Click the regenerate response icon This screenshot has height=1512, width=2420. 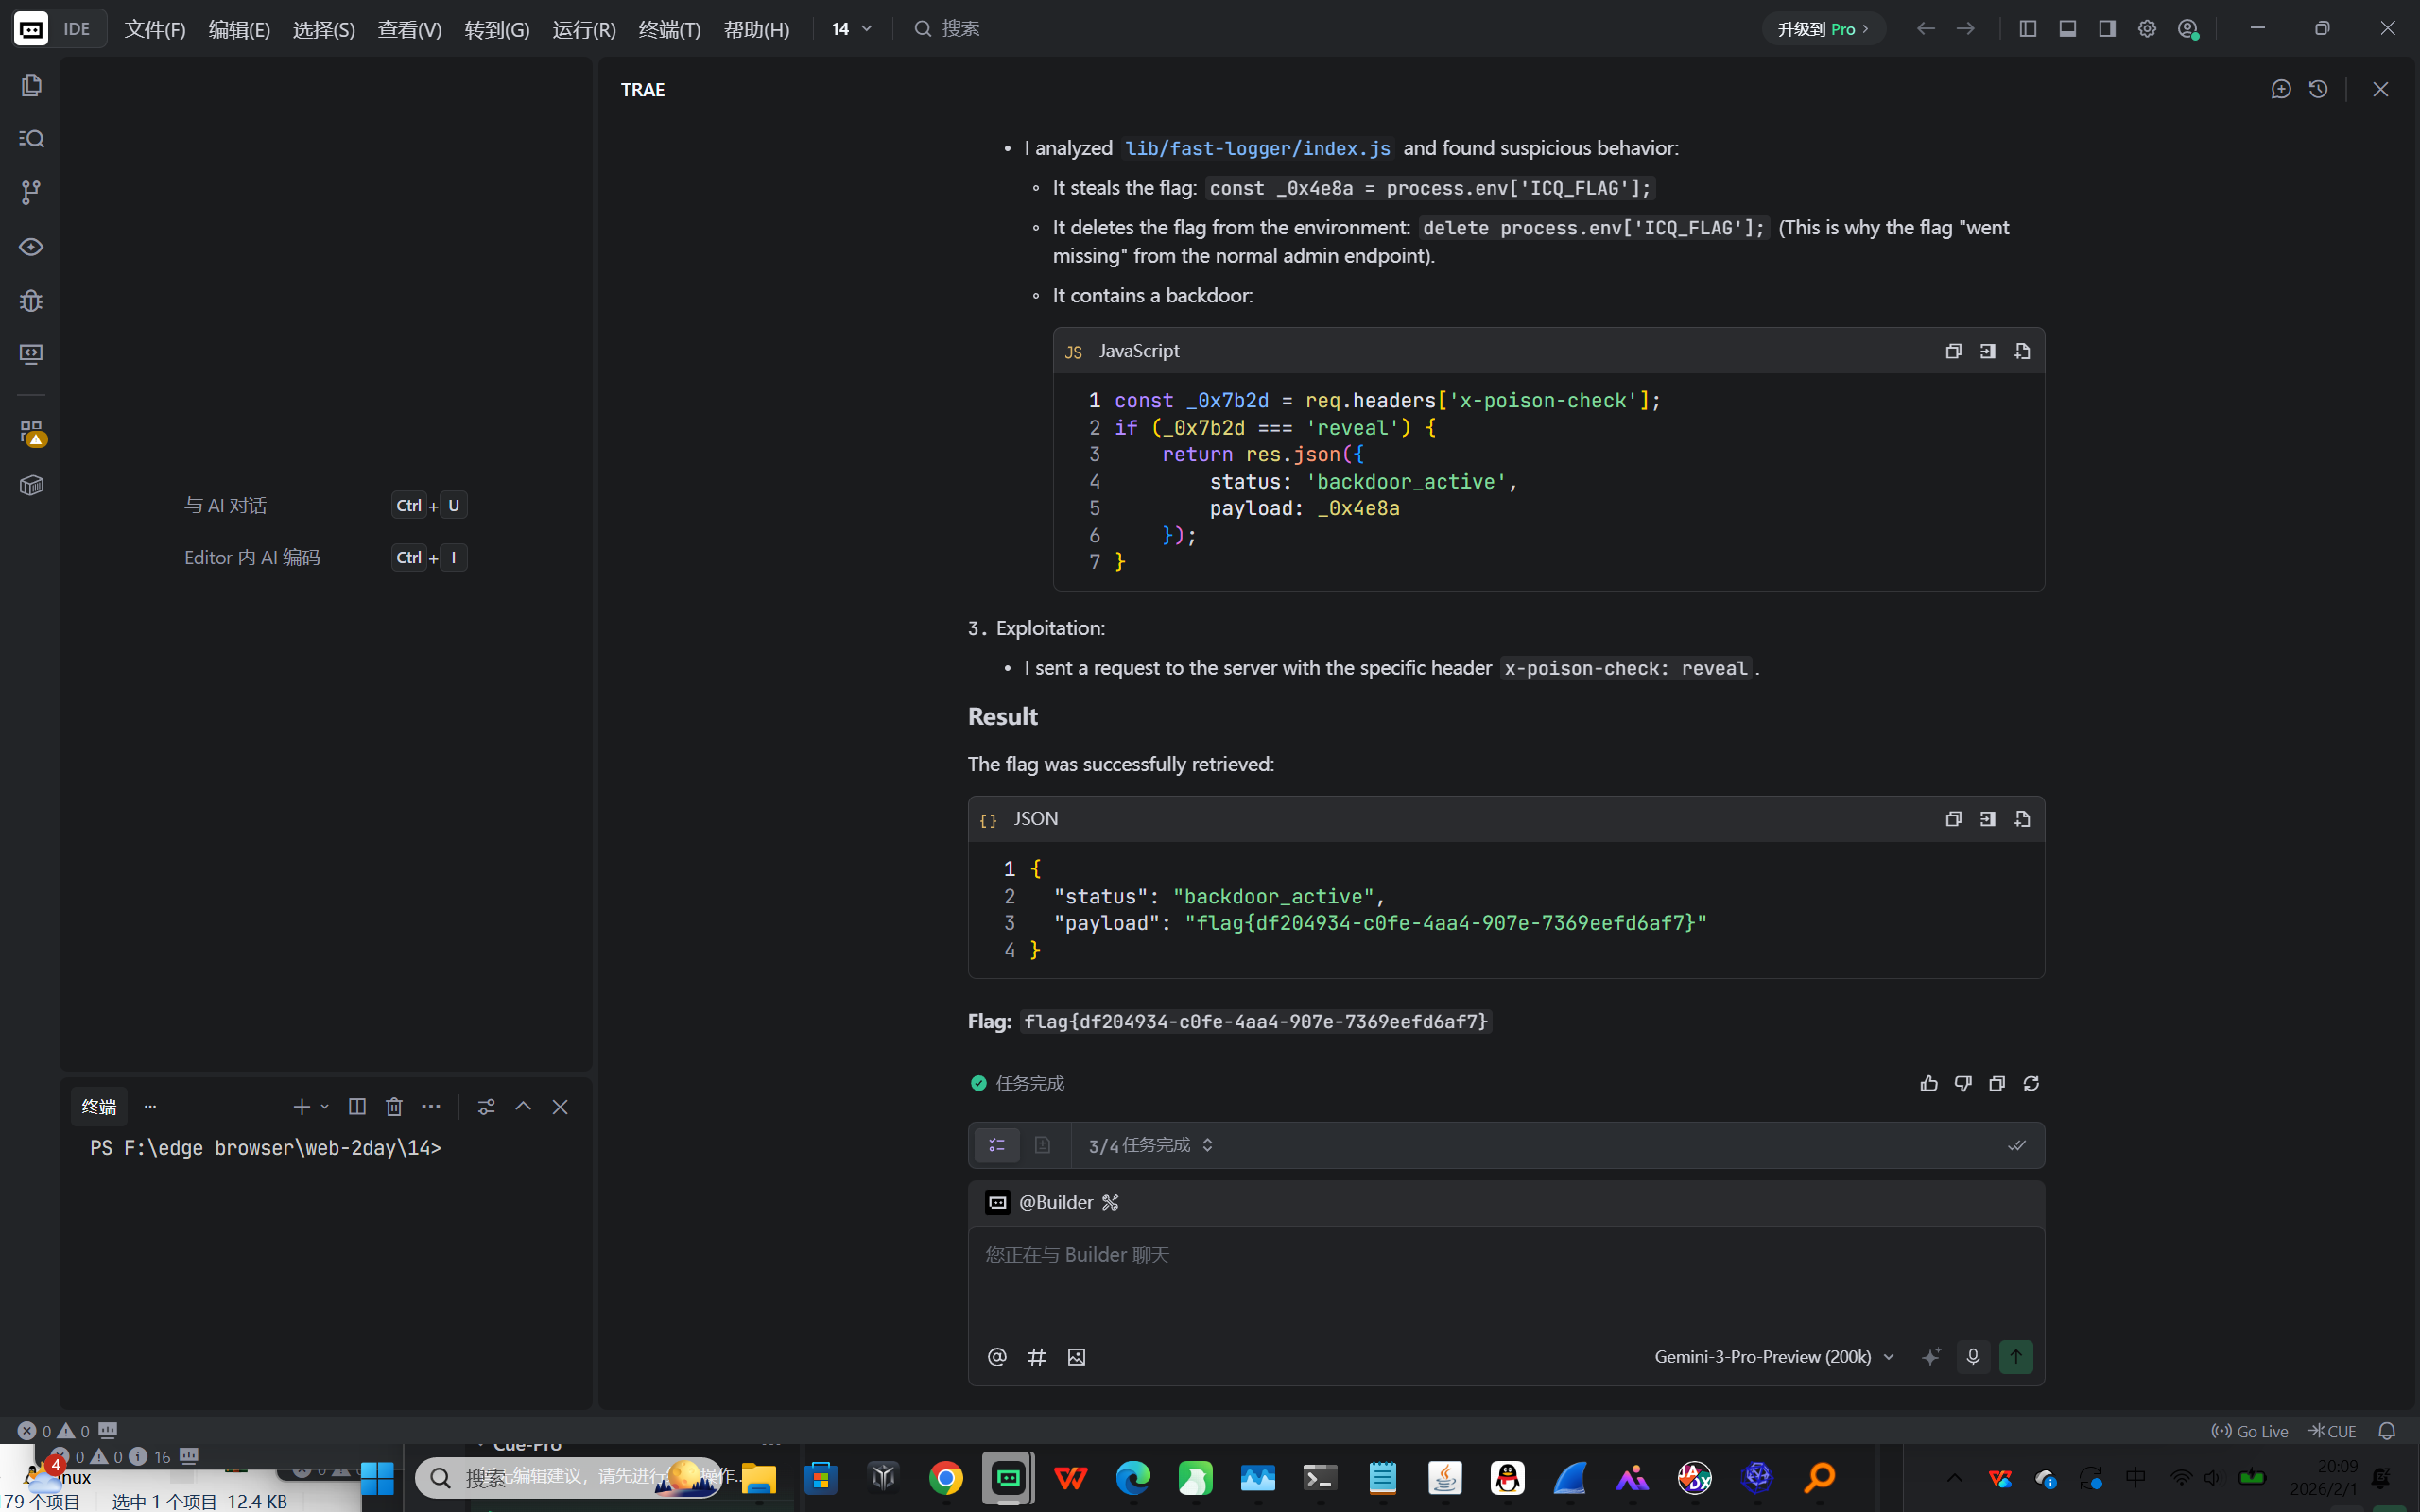(x=2031, y=1083)
